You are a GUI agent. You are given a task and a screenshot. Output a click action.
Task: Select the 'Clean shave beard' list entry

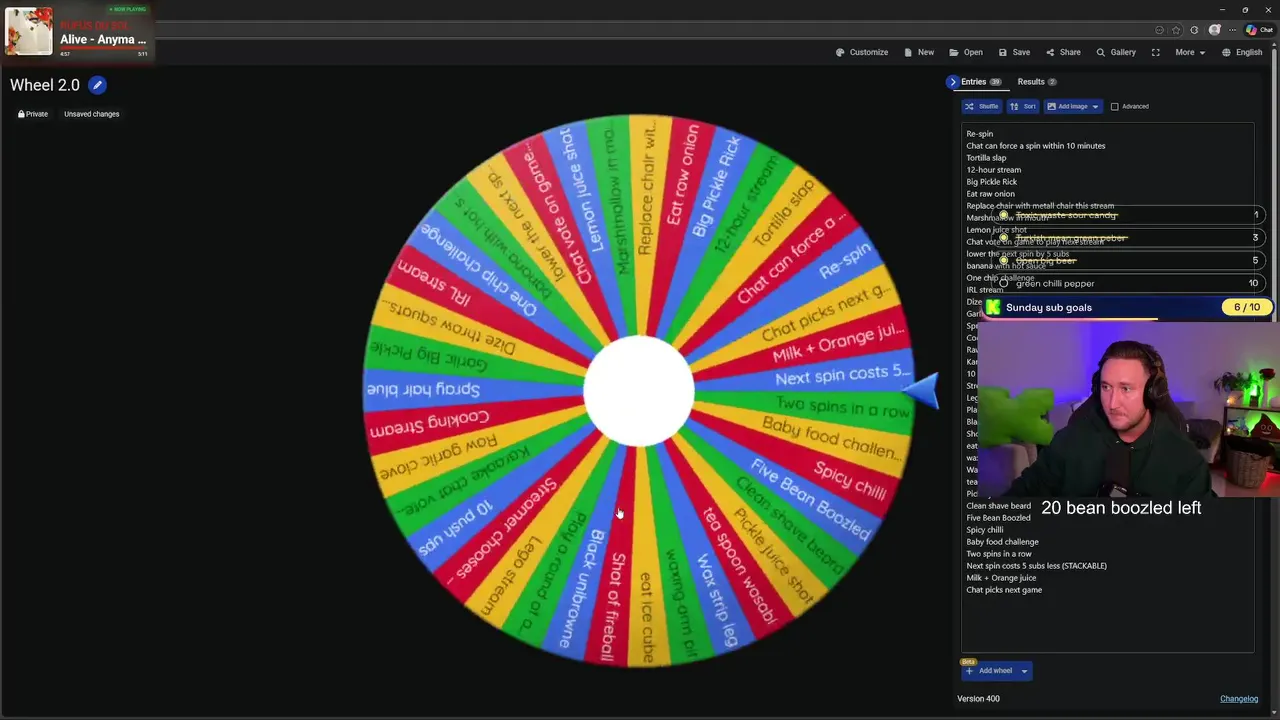point(999,506)
